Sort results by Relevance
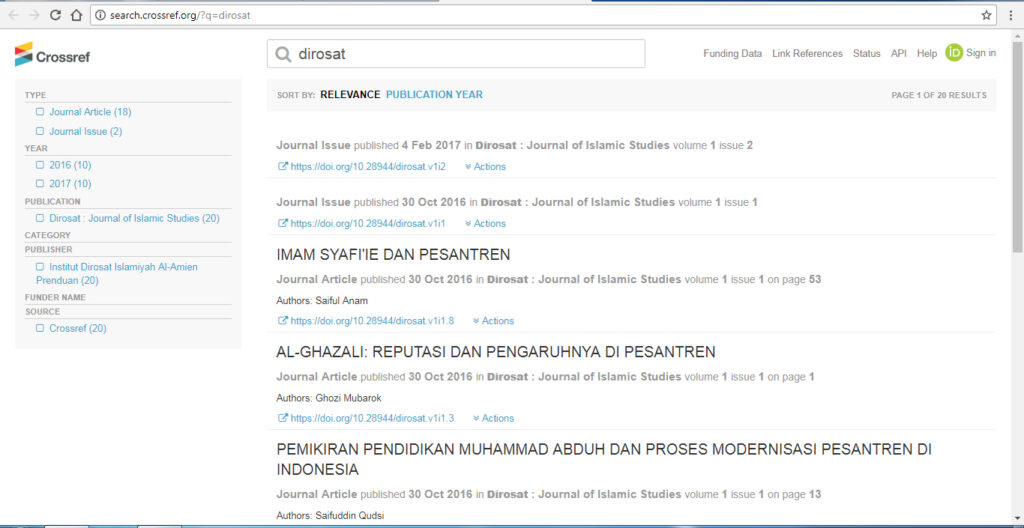 pyautogui.click(x=350, y=95)
